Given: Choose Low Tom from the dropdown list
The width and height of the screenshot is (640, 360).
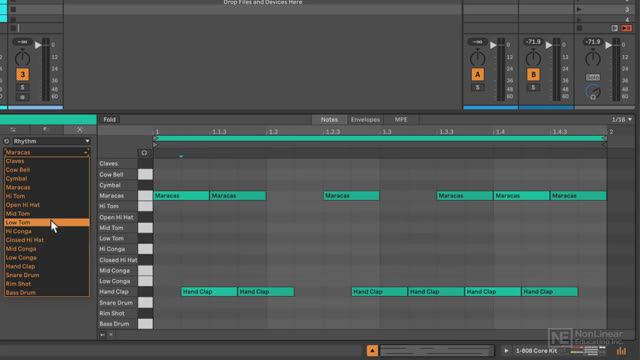Looking at the screenshot, I should point(47,222).
